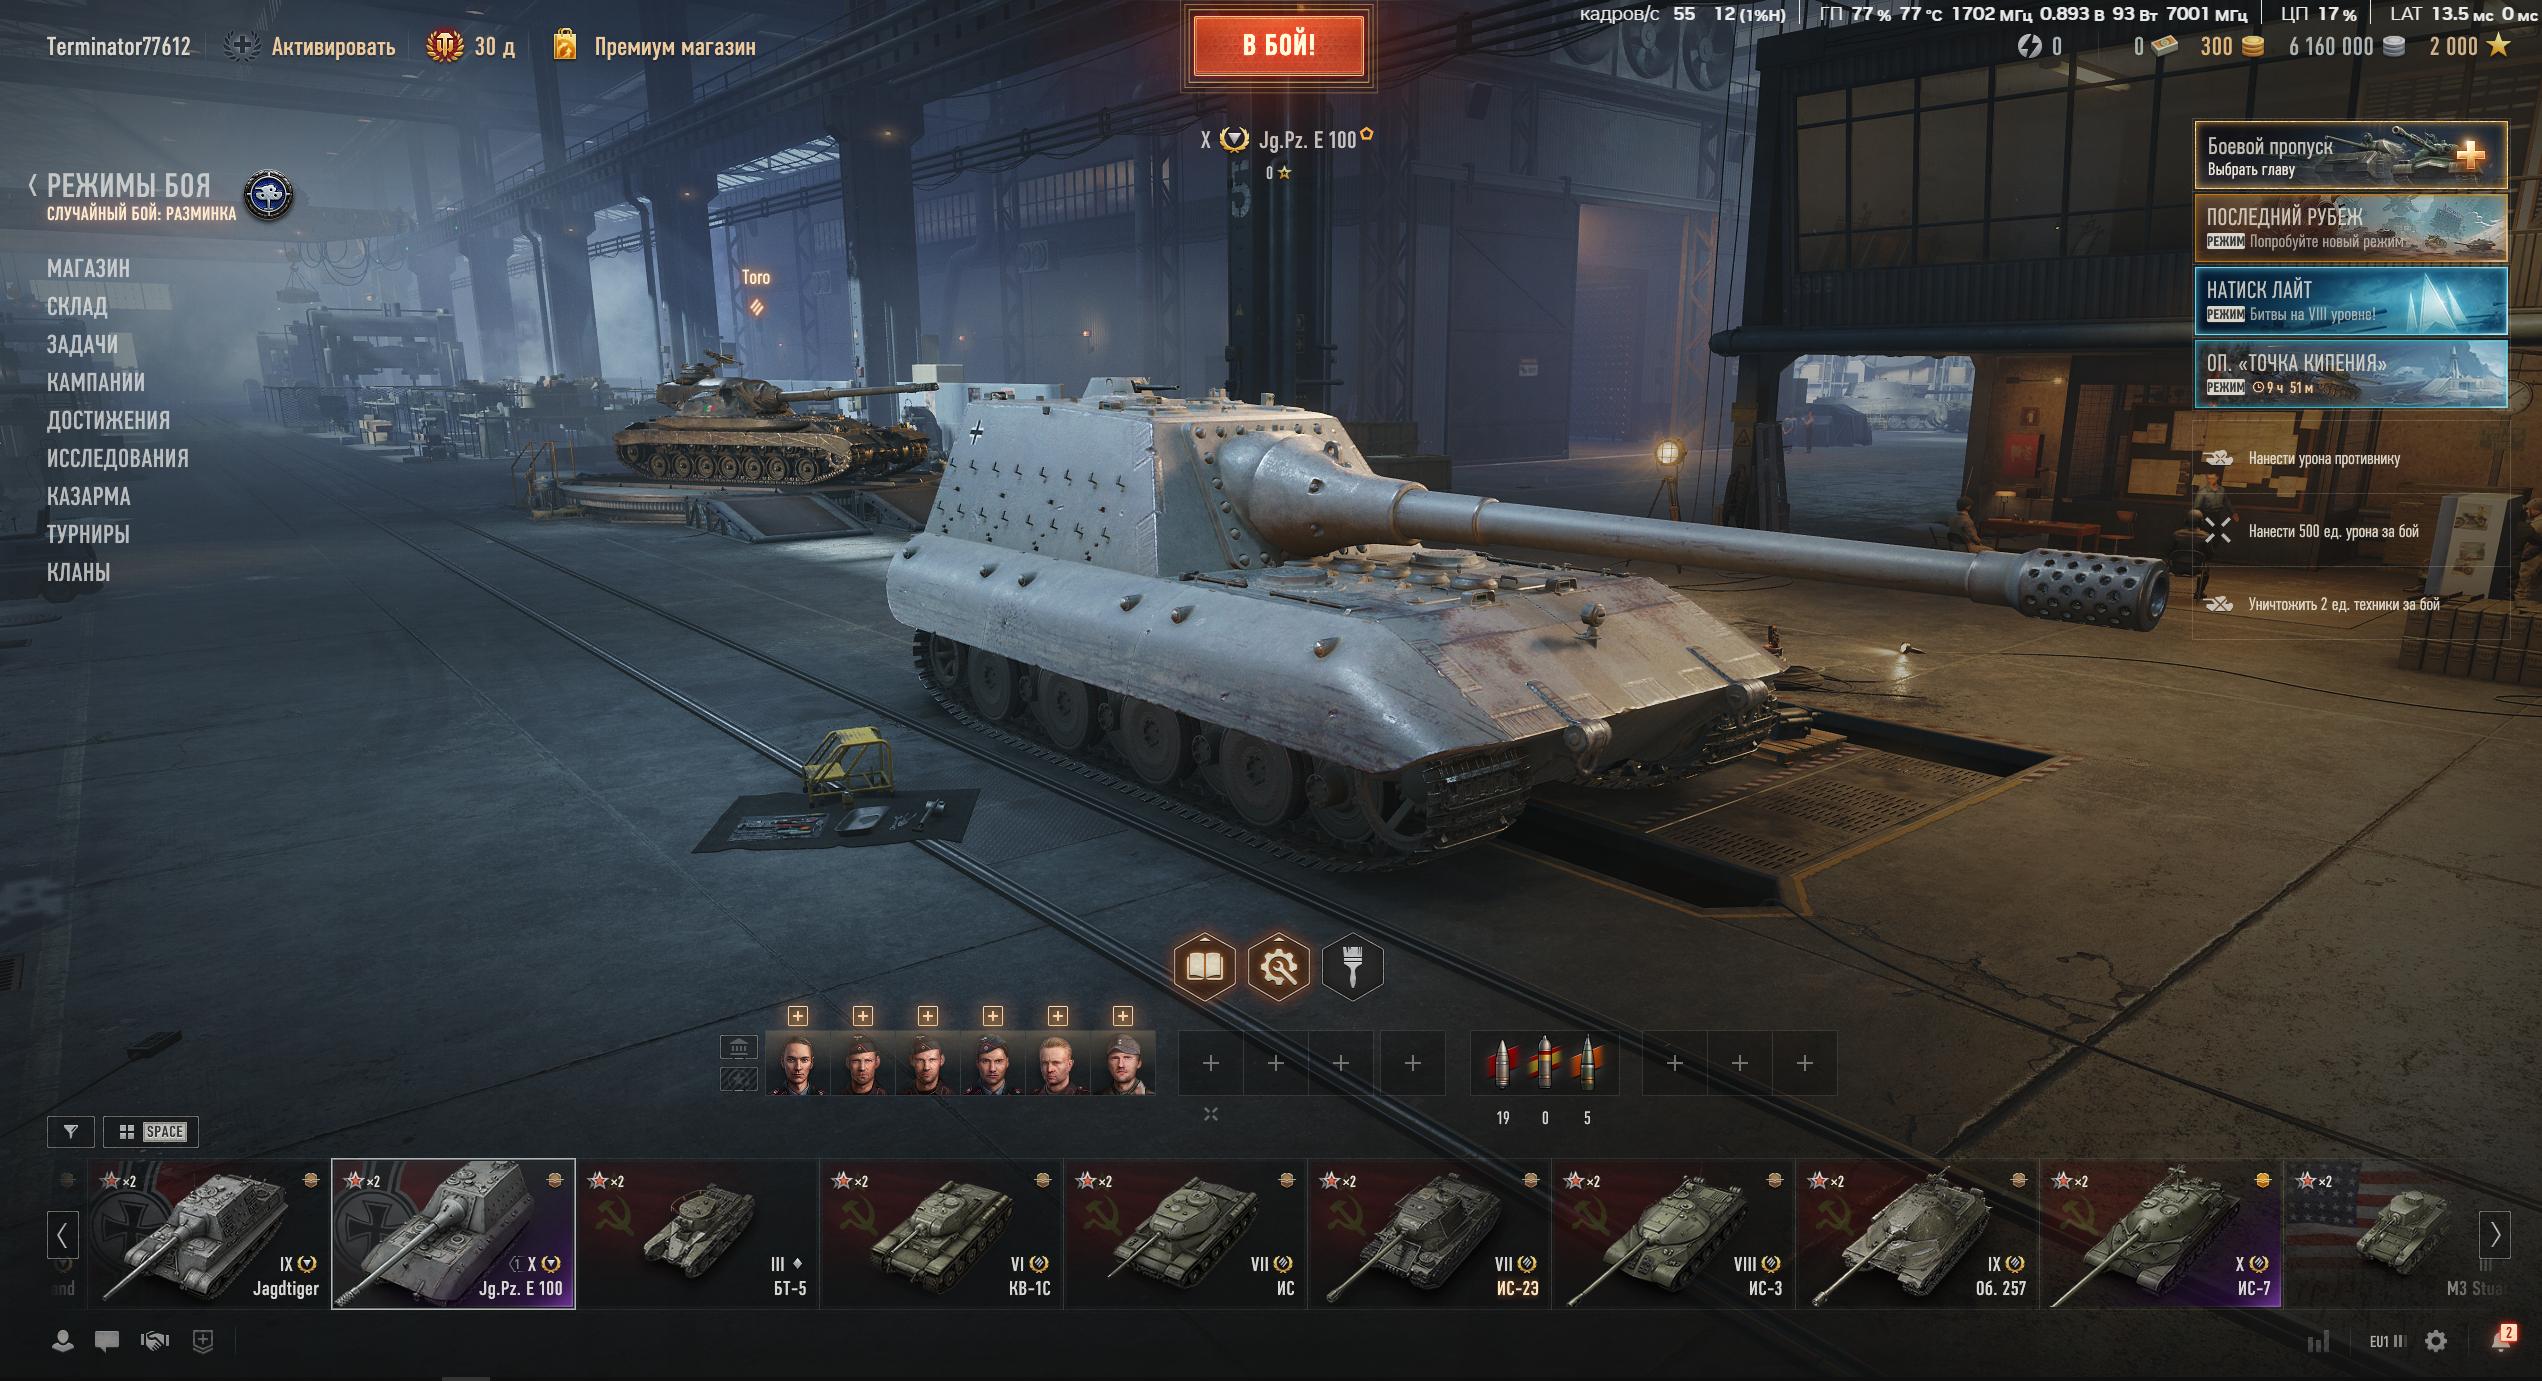Toggle the crew retraining striped icon
2542x1381 pixels.
tap(738, 1079)
